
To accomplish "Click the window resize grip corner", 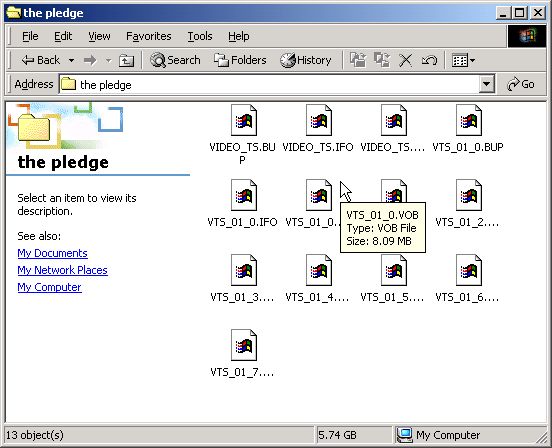I will click(x=541, y=437).
